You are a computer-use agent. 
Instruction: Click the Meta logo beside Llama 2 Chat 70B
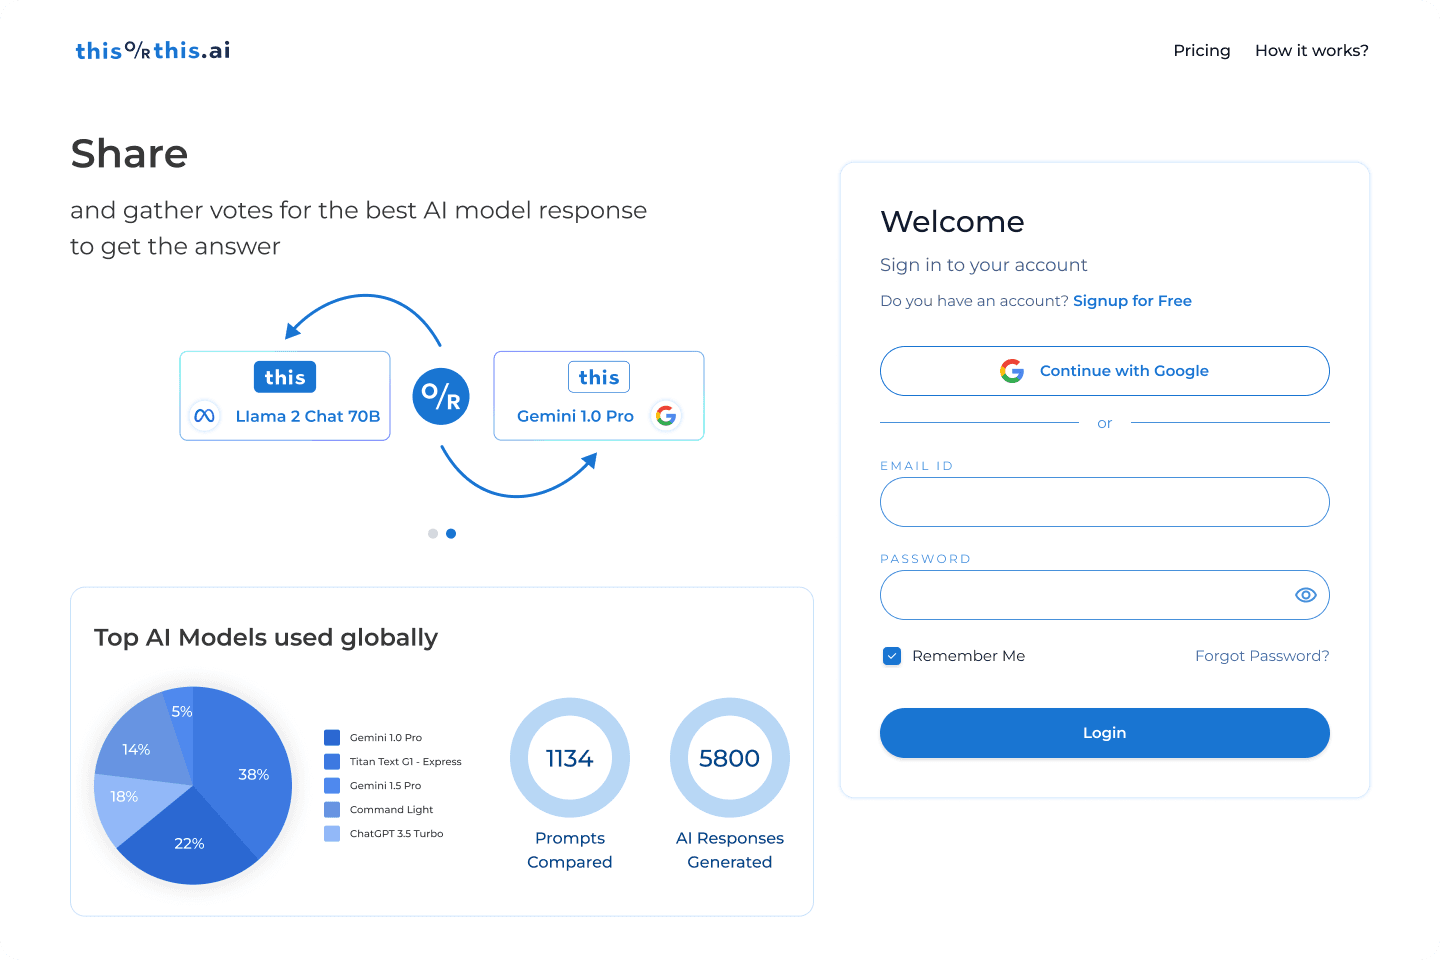point(204,416)
